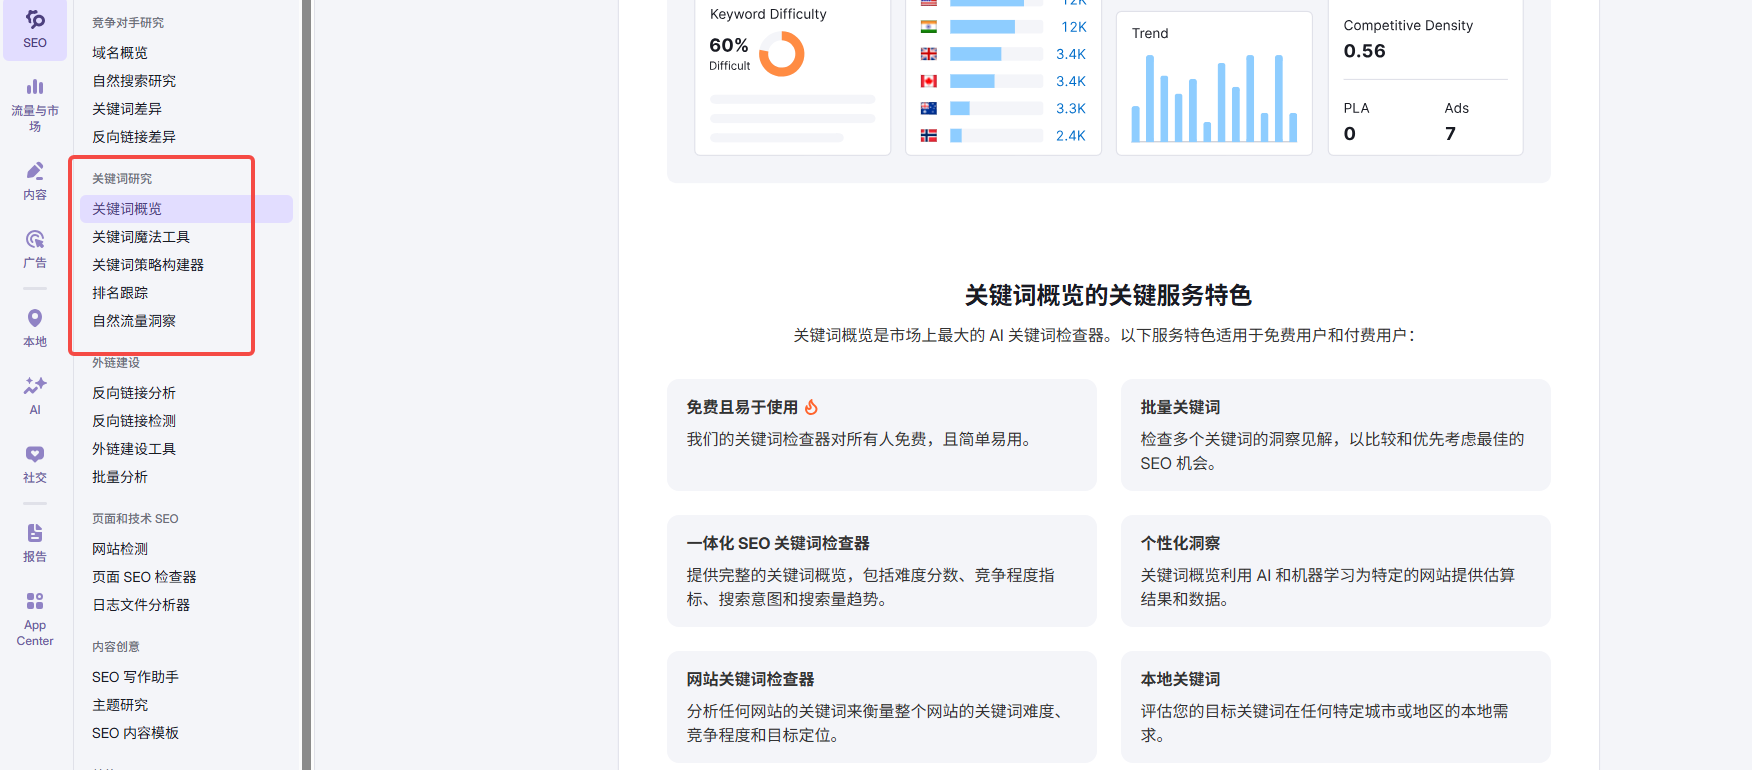
Task: Open 批量分析 link
Action: click(120, 477)
